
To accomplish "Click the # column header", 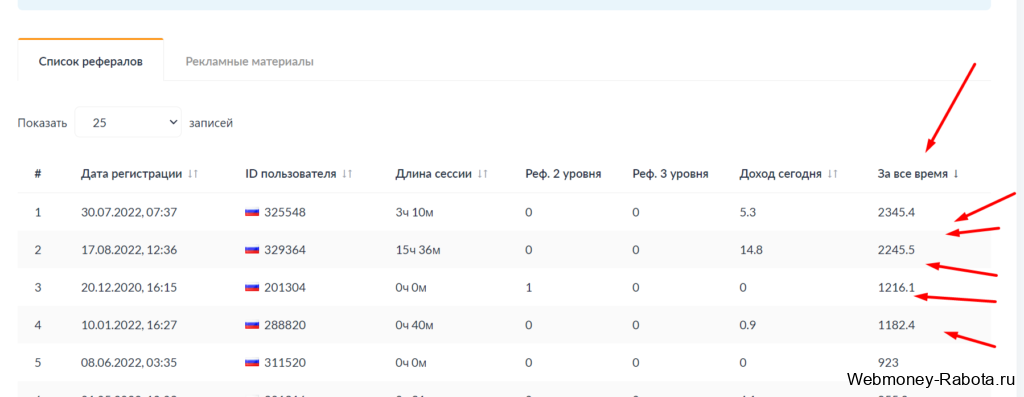I will 38,174.
